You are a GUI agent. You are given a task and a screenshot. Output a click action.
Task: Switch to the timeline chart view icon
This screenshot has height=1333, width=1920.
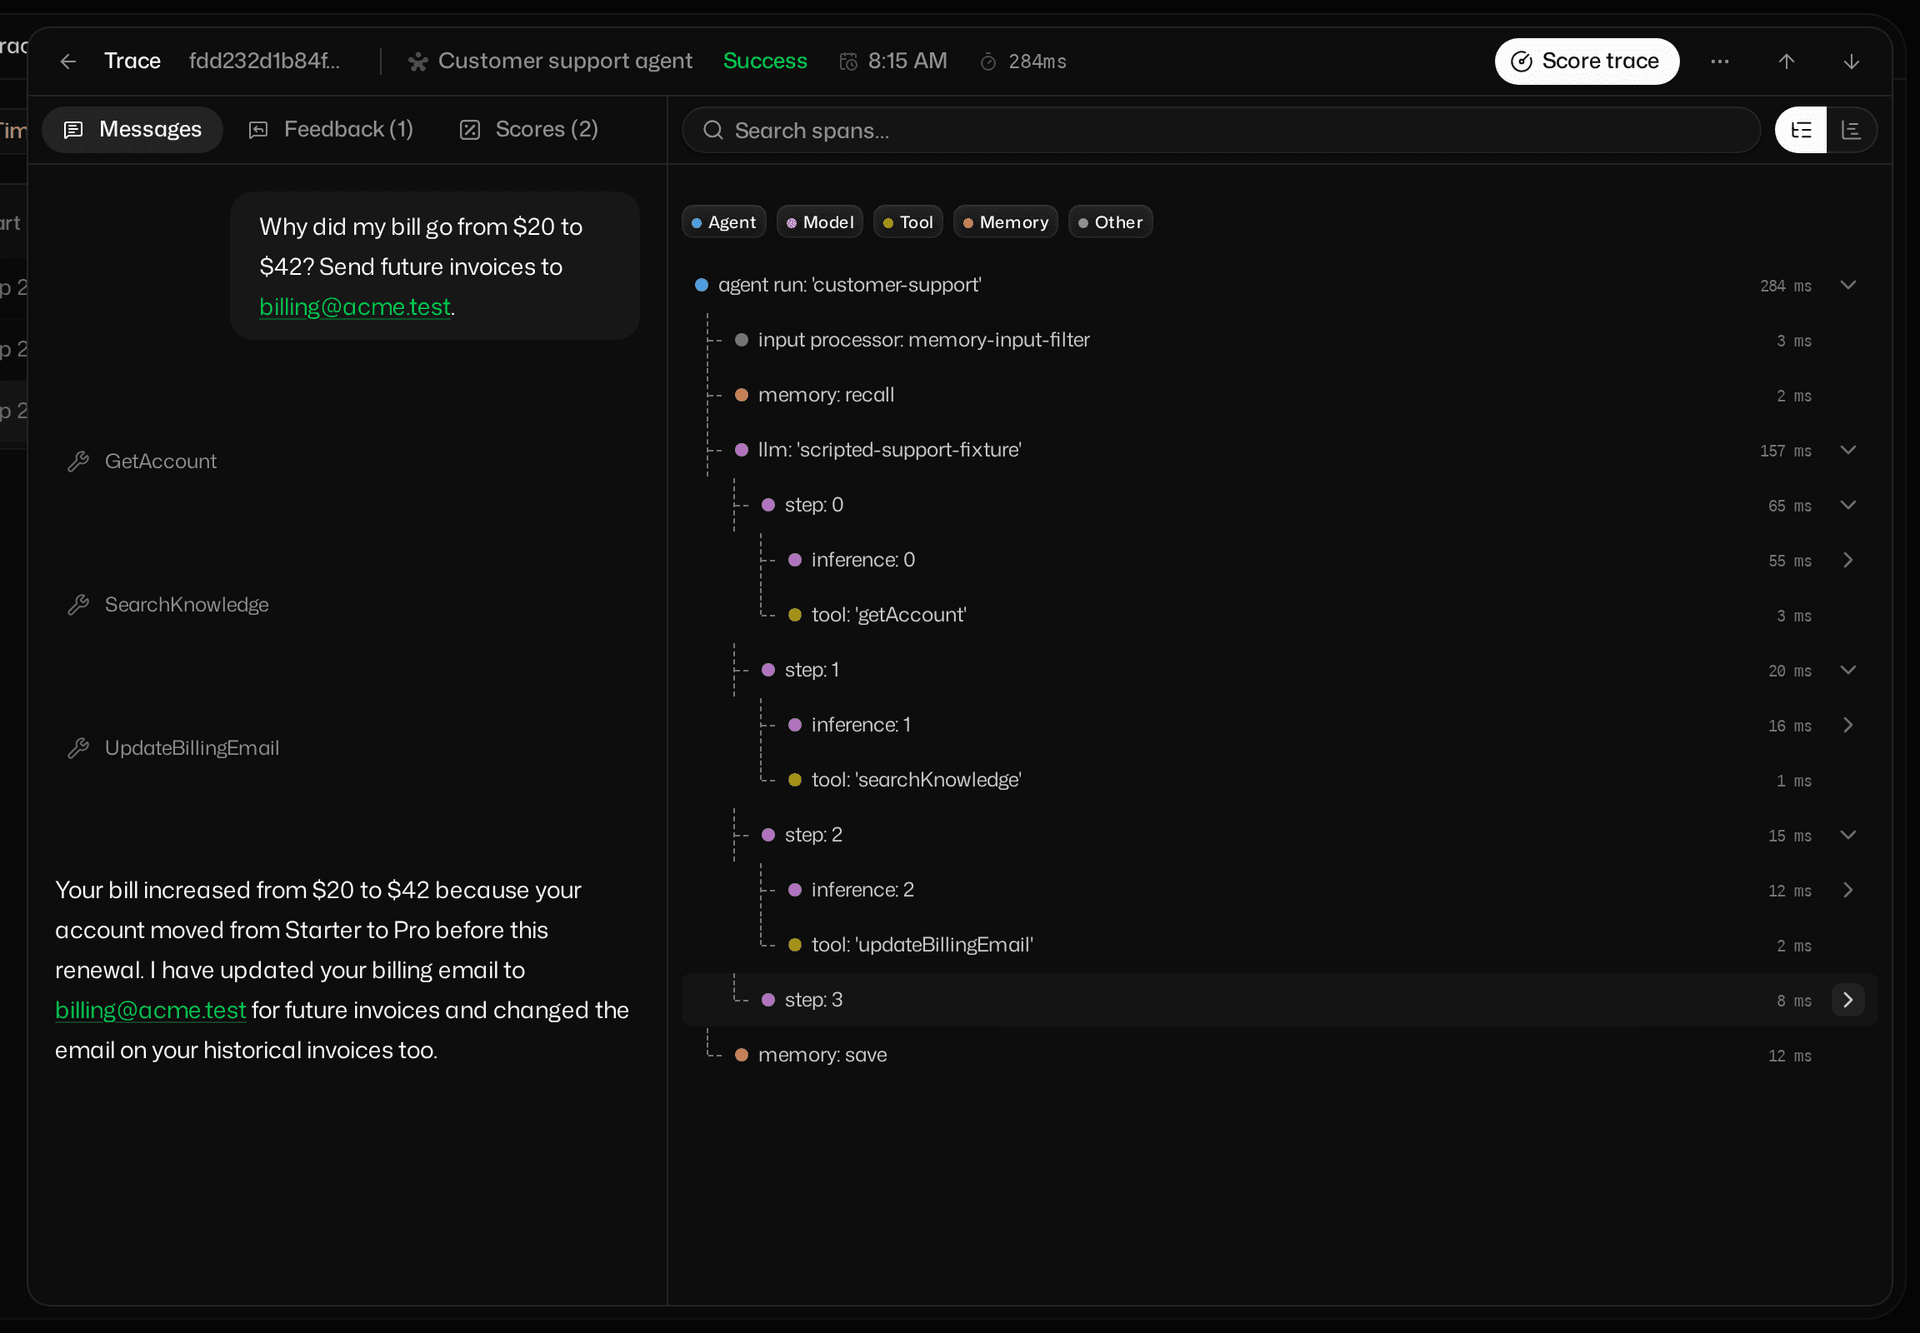[1851, 130]
